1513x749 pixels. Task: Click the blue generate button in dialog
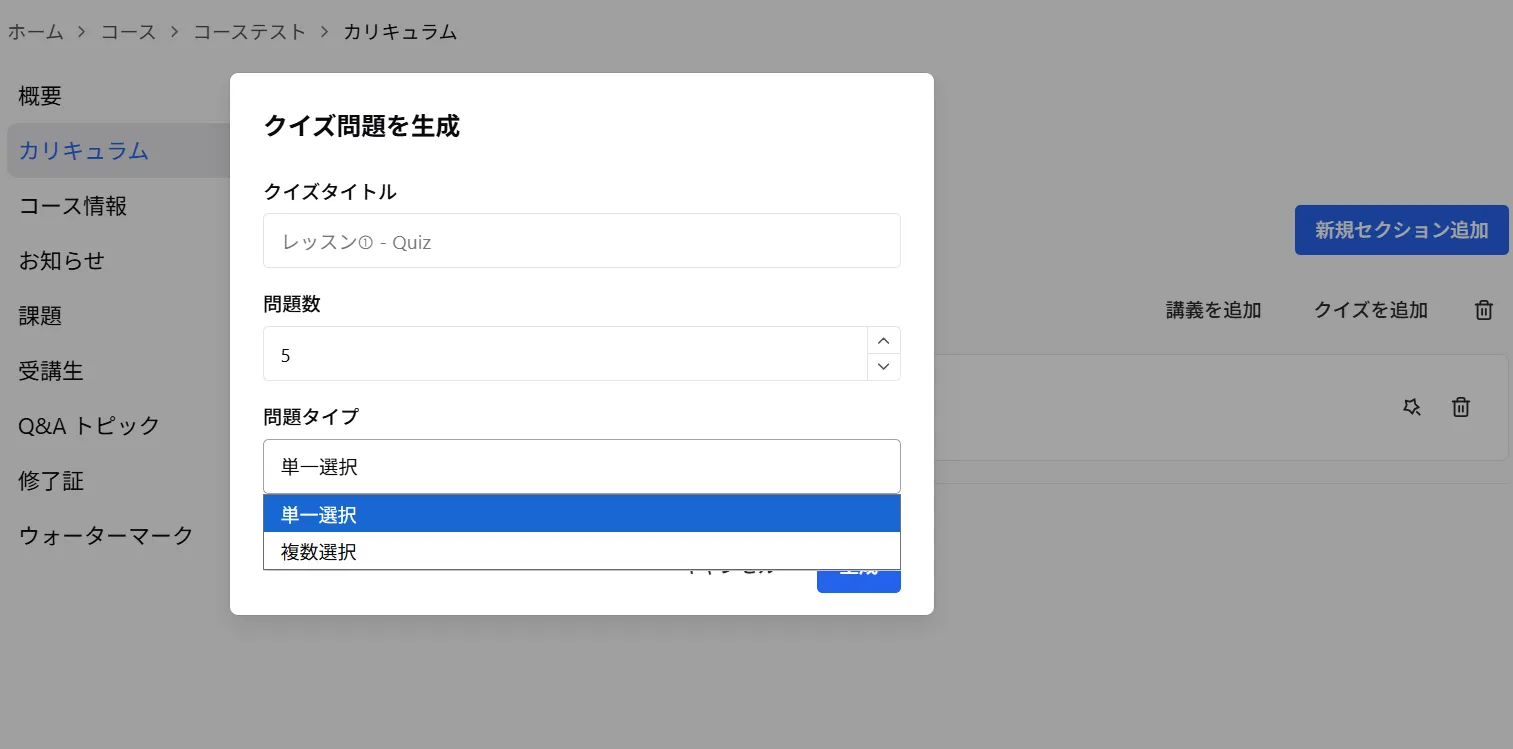859,580
